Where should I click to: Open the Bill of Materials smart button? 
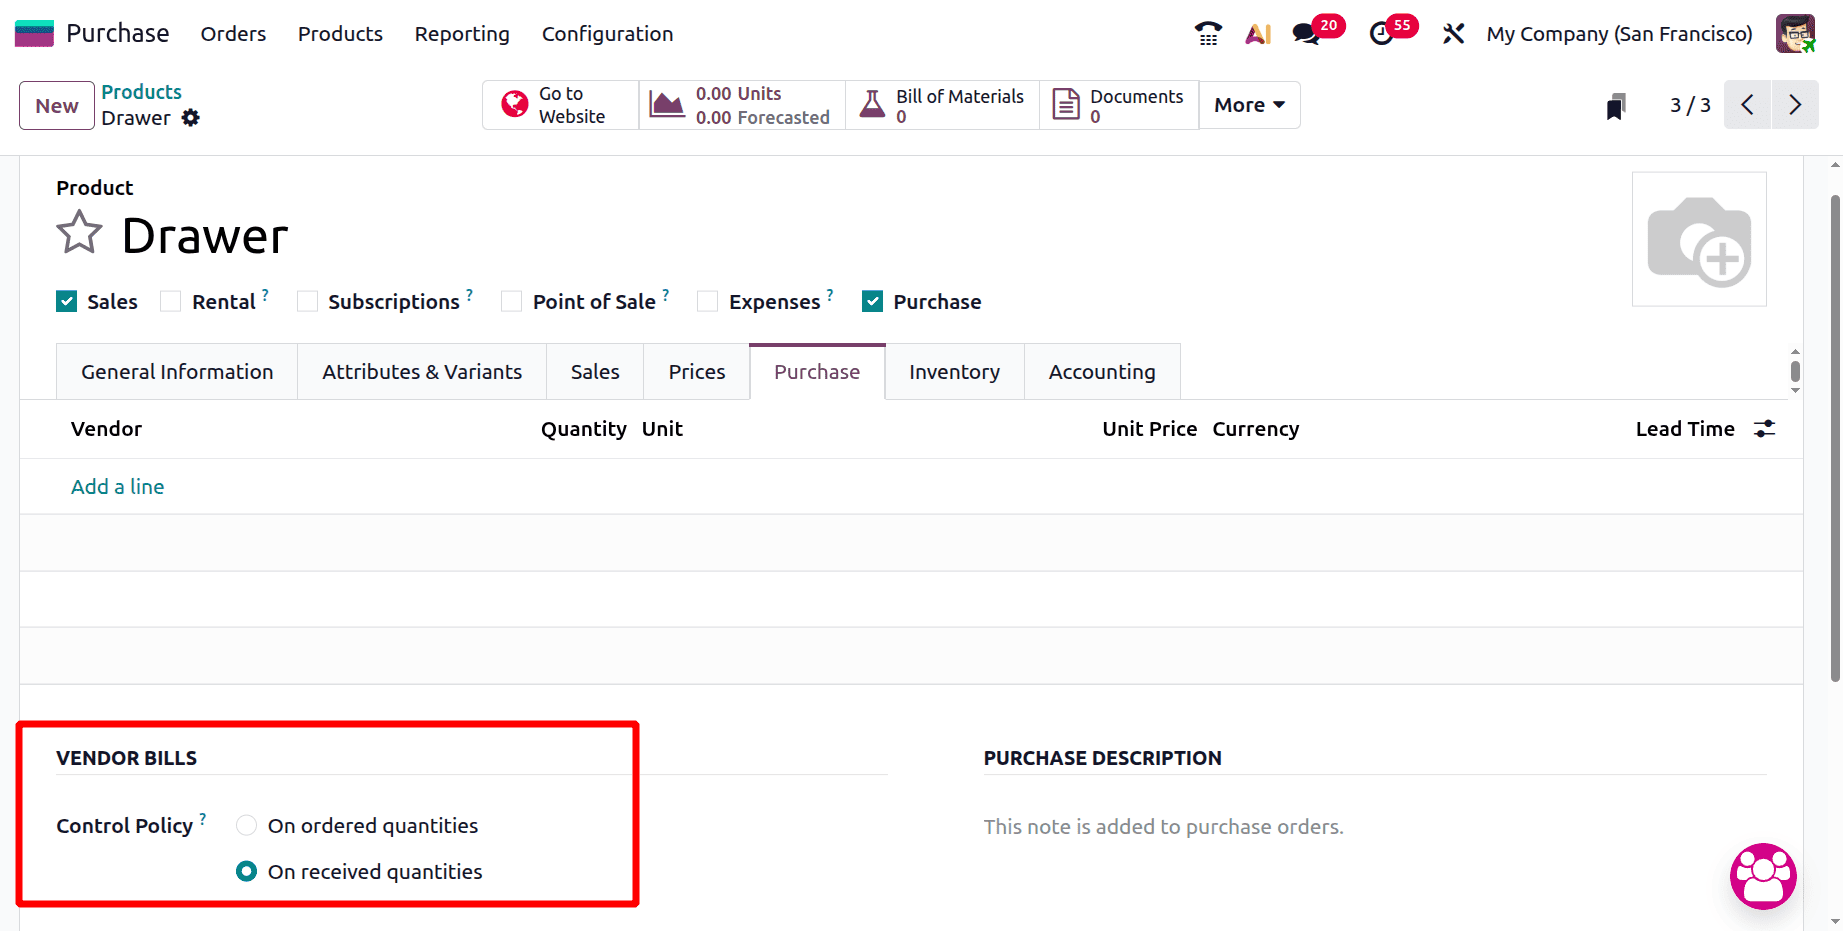tap(940, 104)
